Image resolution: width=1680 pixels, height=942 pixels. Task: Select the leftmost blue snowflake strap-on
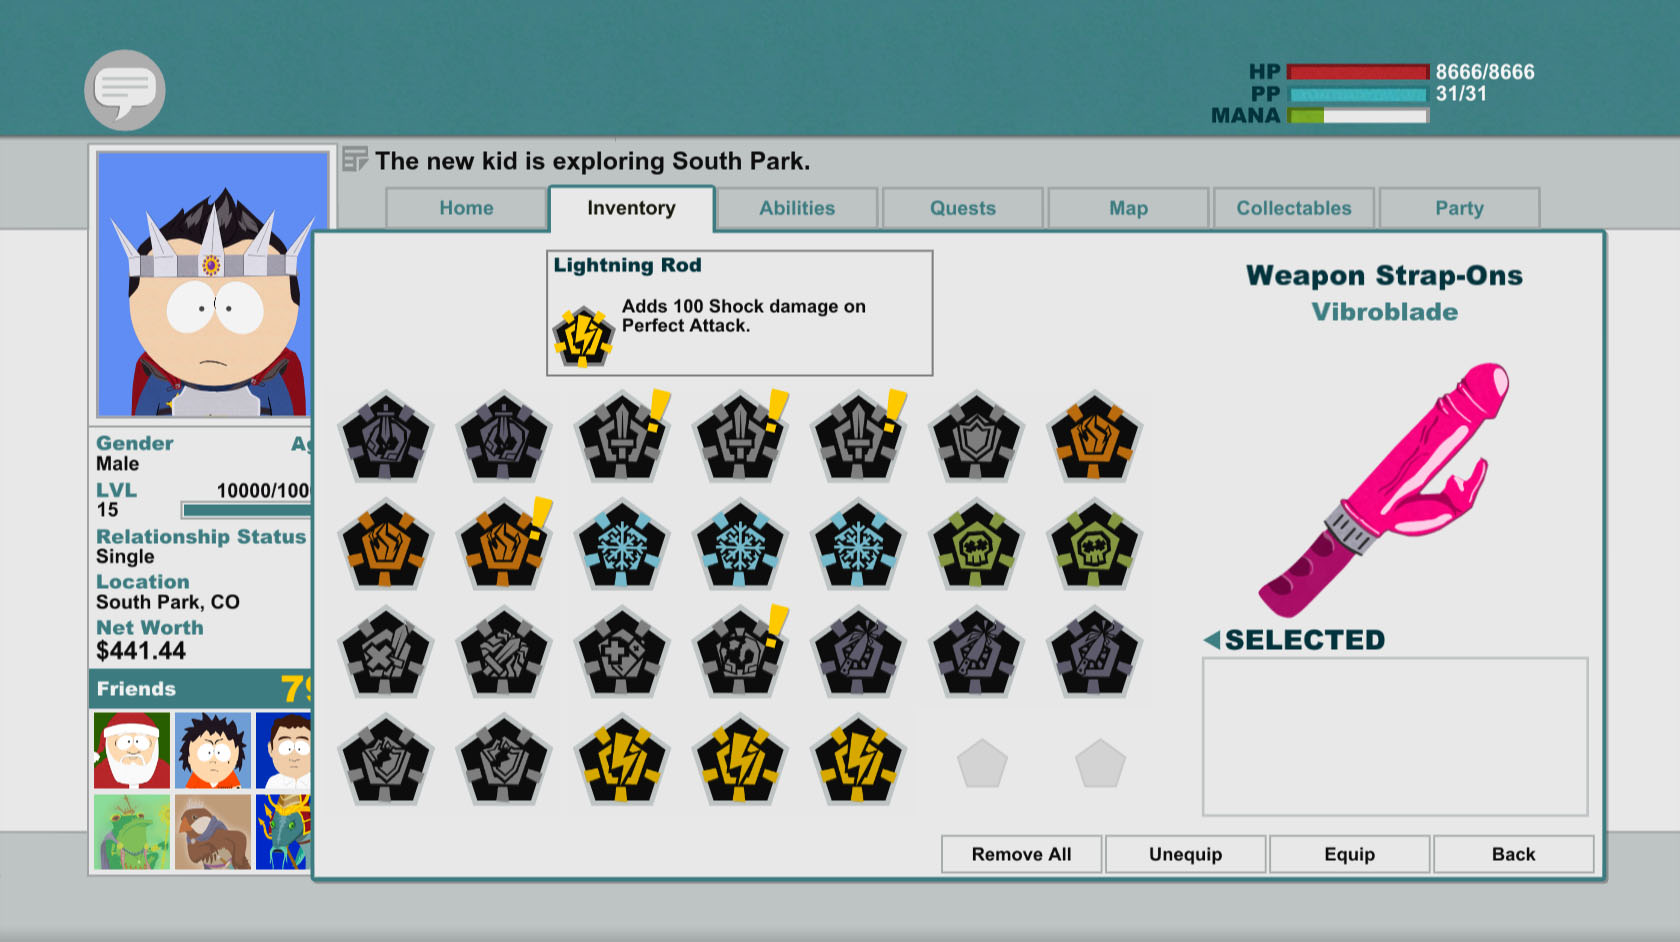point(621,545)
